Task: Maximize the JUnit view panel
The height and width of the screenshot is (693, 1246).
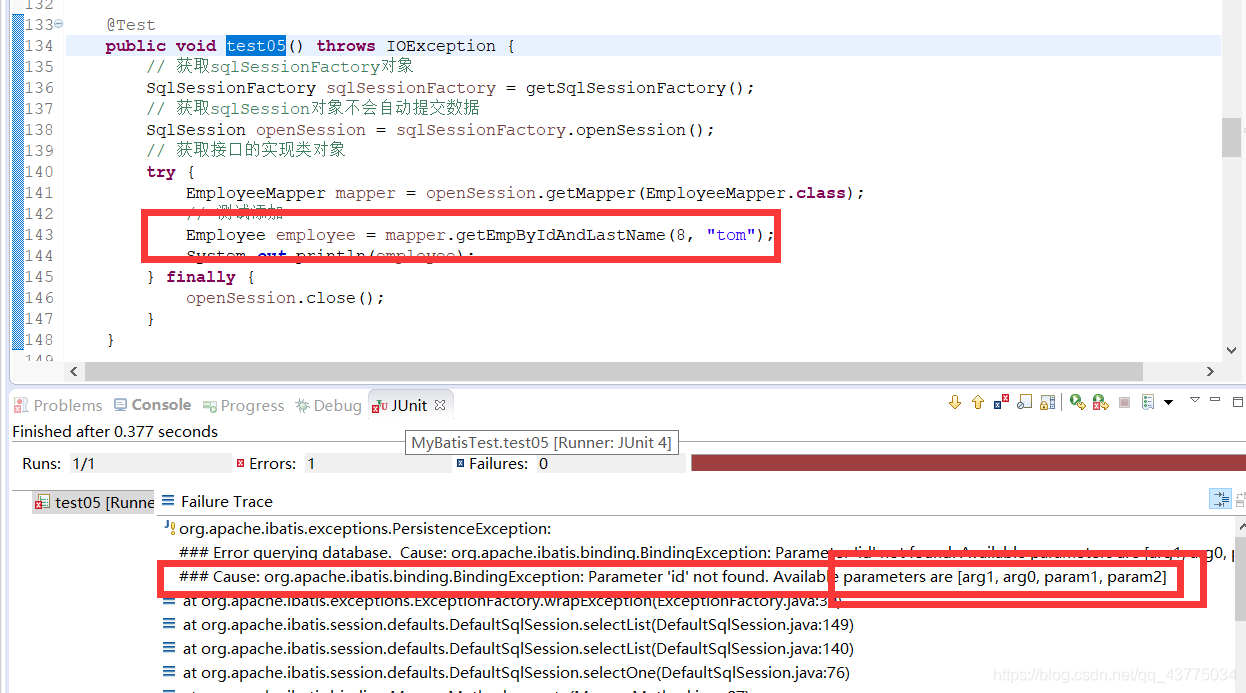Action: click(x=1238, y=401)
